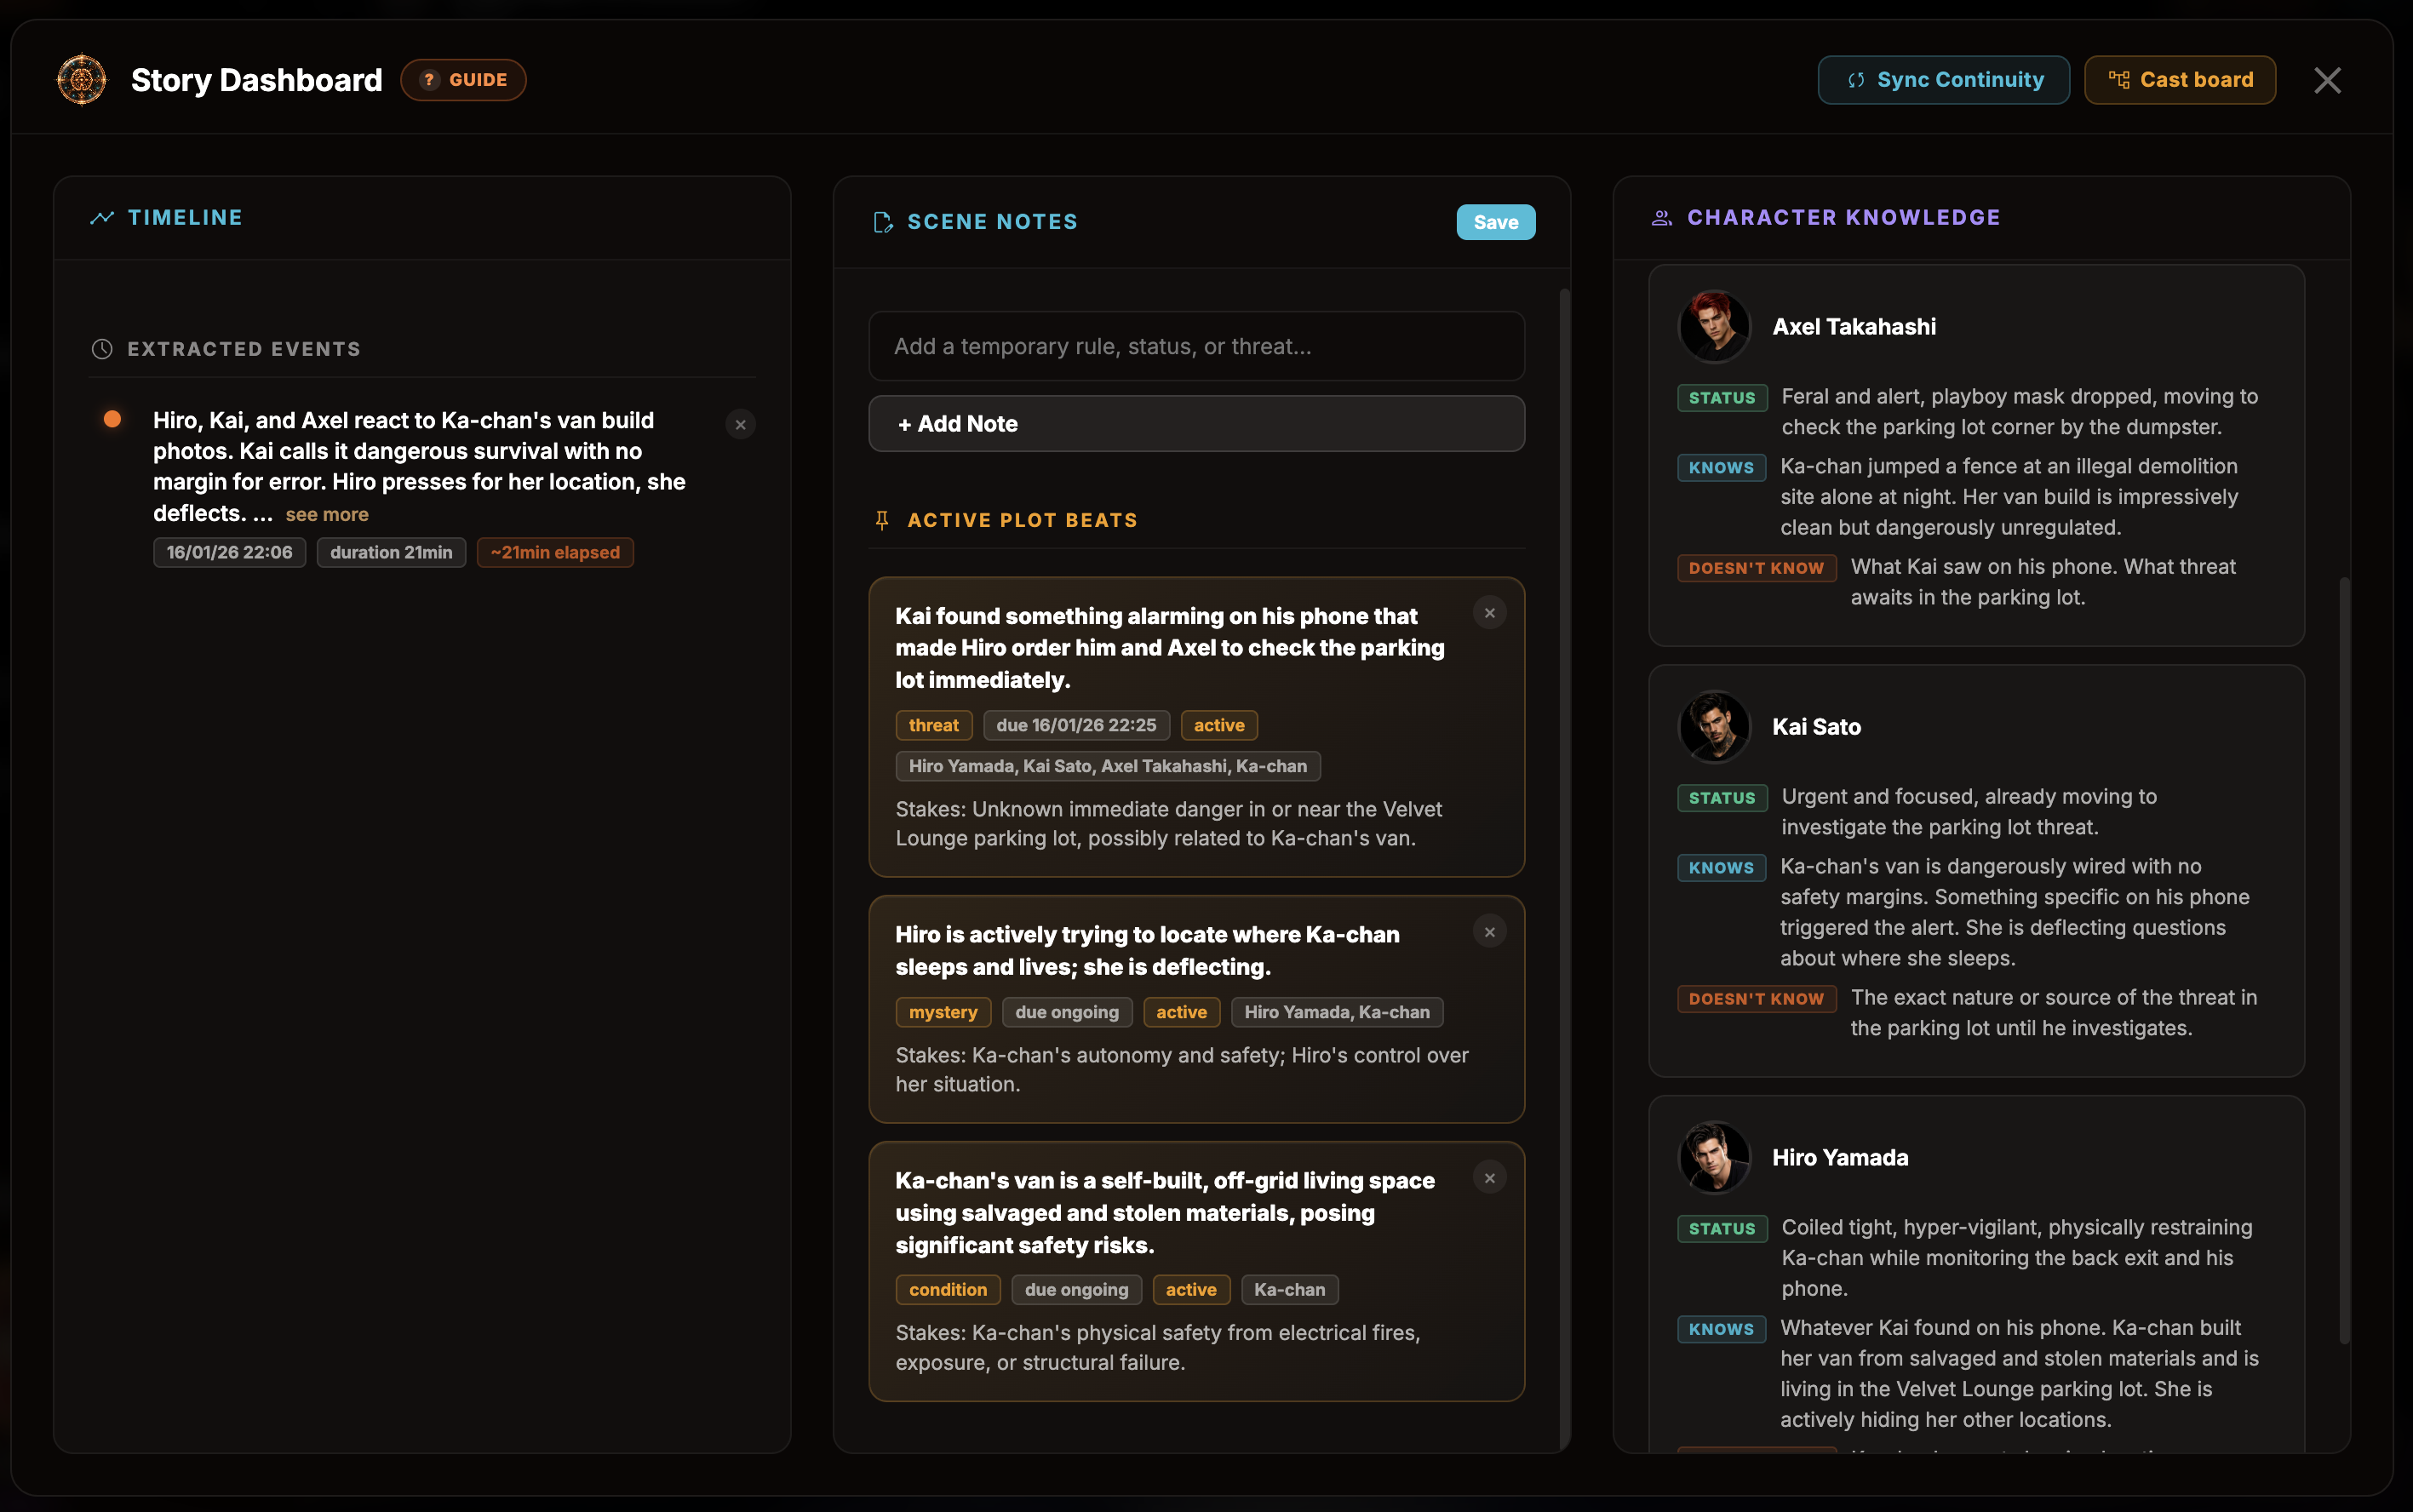Click Kai Sato's name
The image size is (2413, 1512).
click(1816, 727)
